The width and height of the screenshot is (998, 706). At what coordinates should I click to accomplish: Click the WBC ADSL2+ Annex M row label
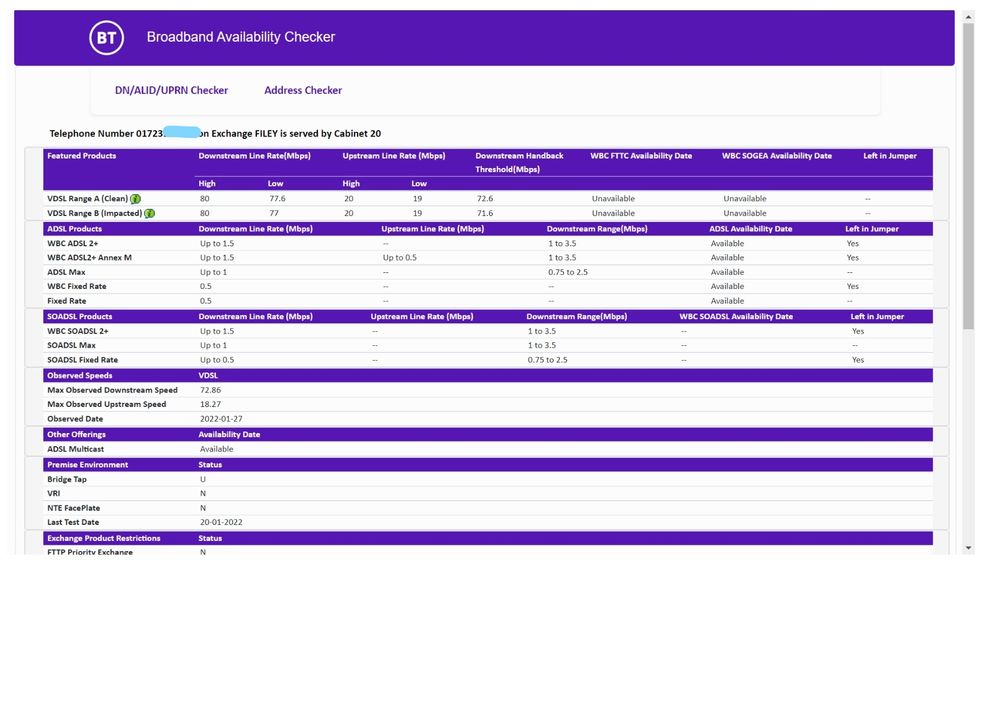89,258
